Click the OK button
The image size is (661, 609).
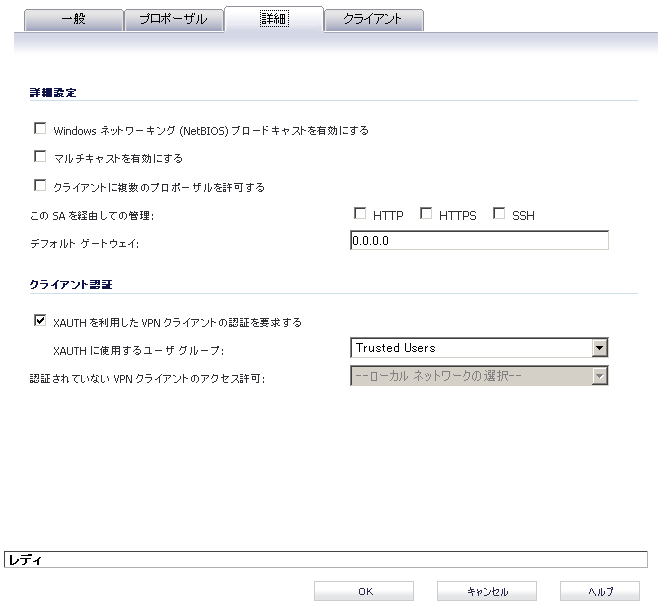[x=364, y=591]
